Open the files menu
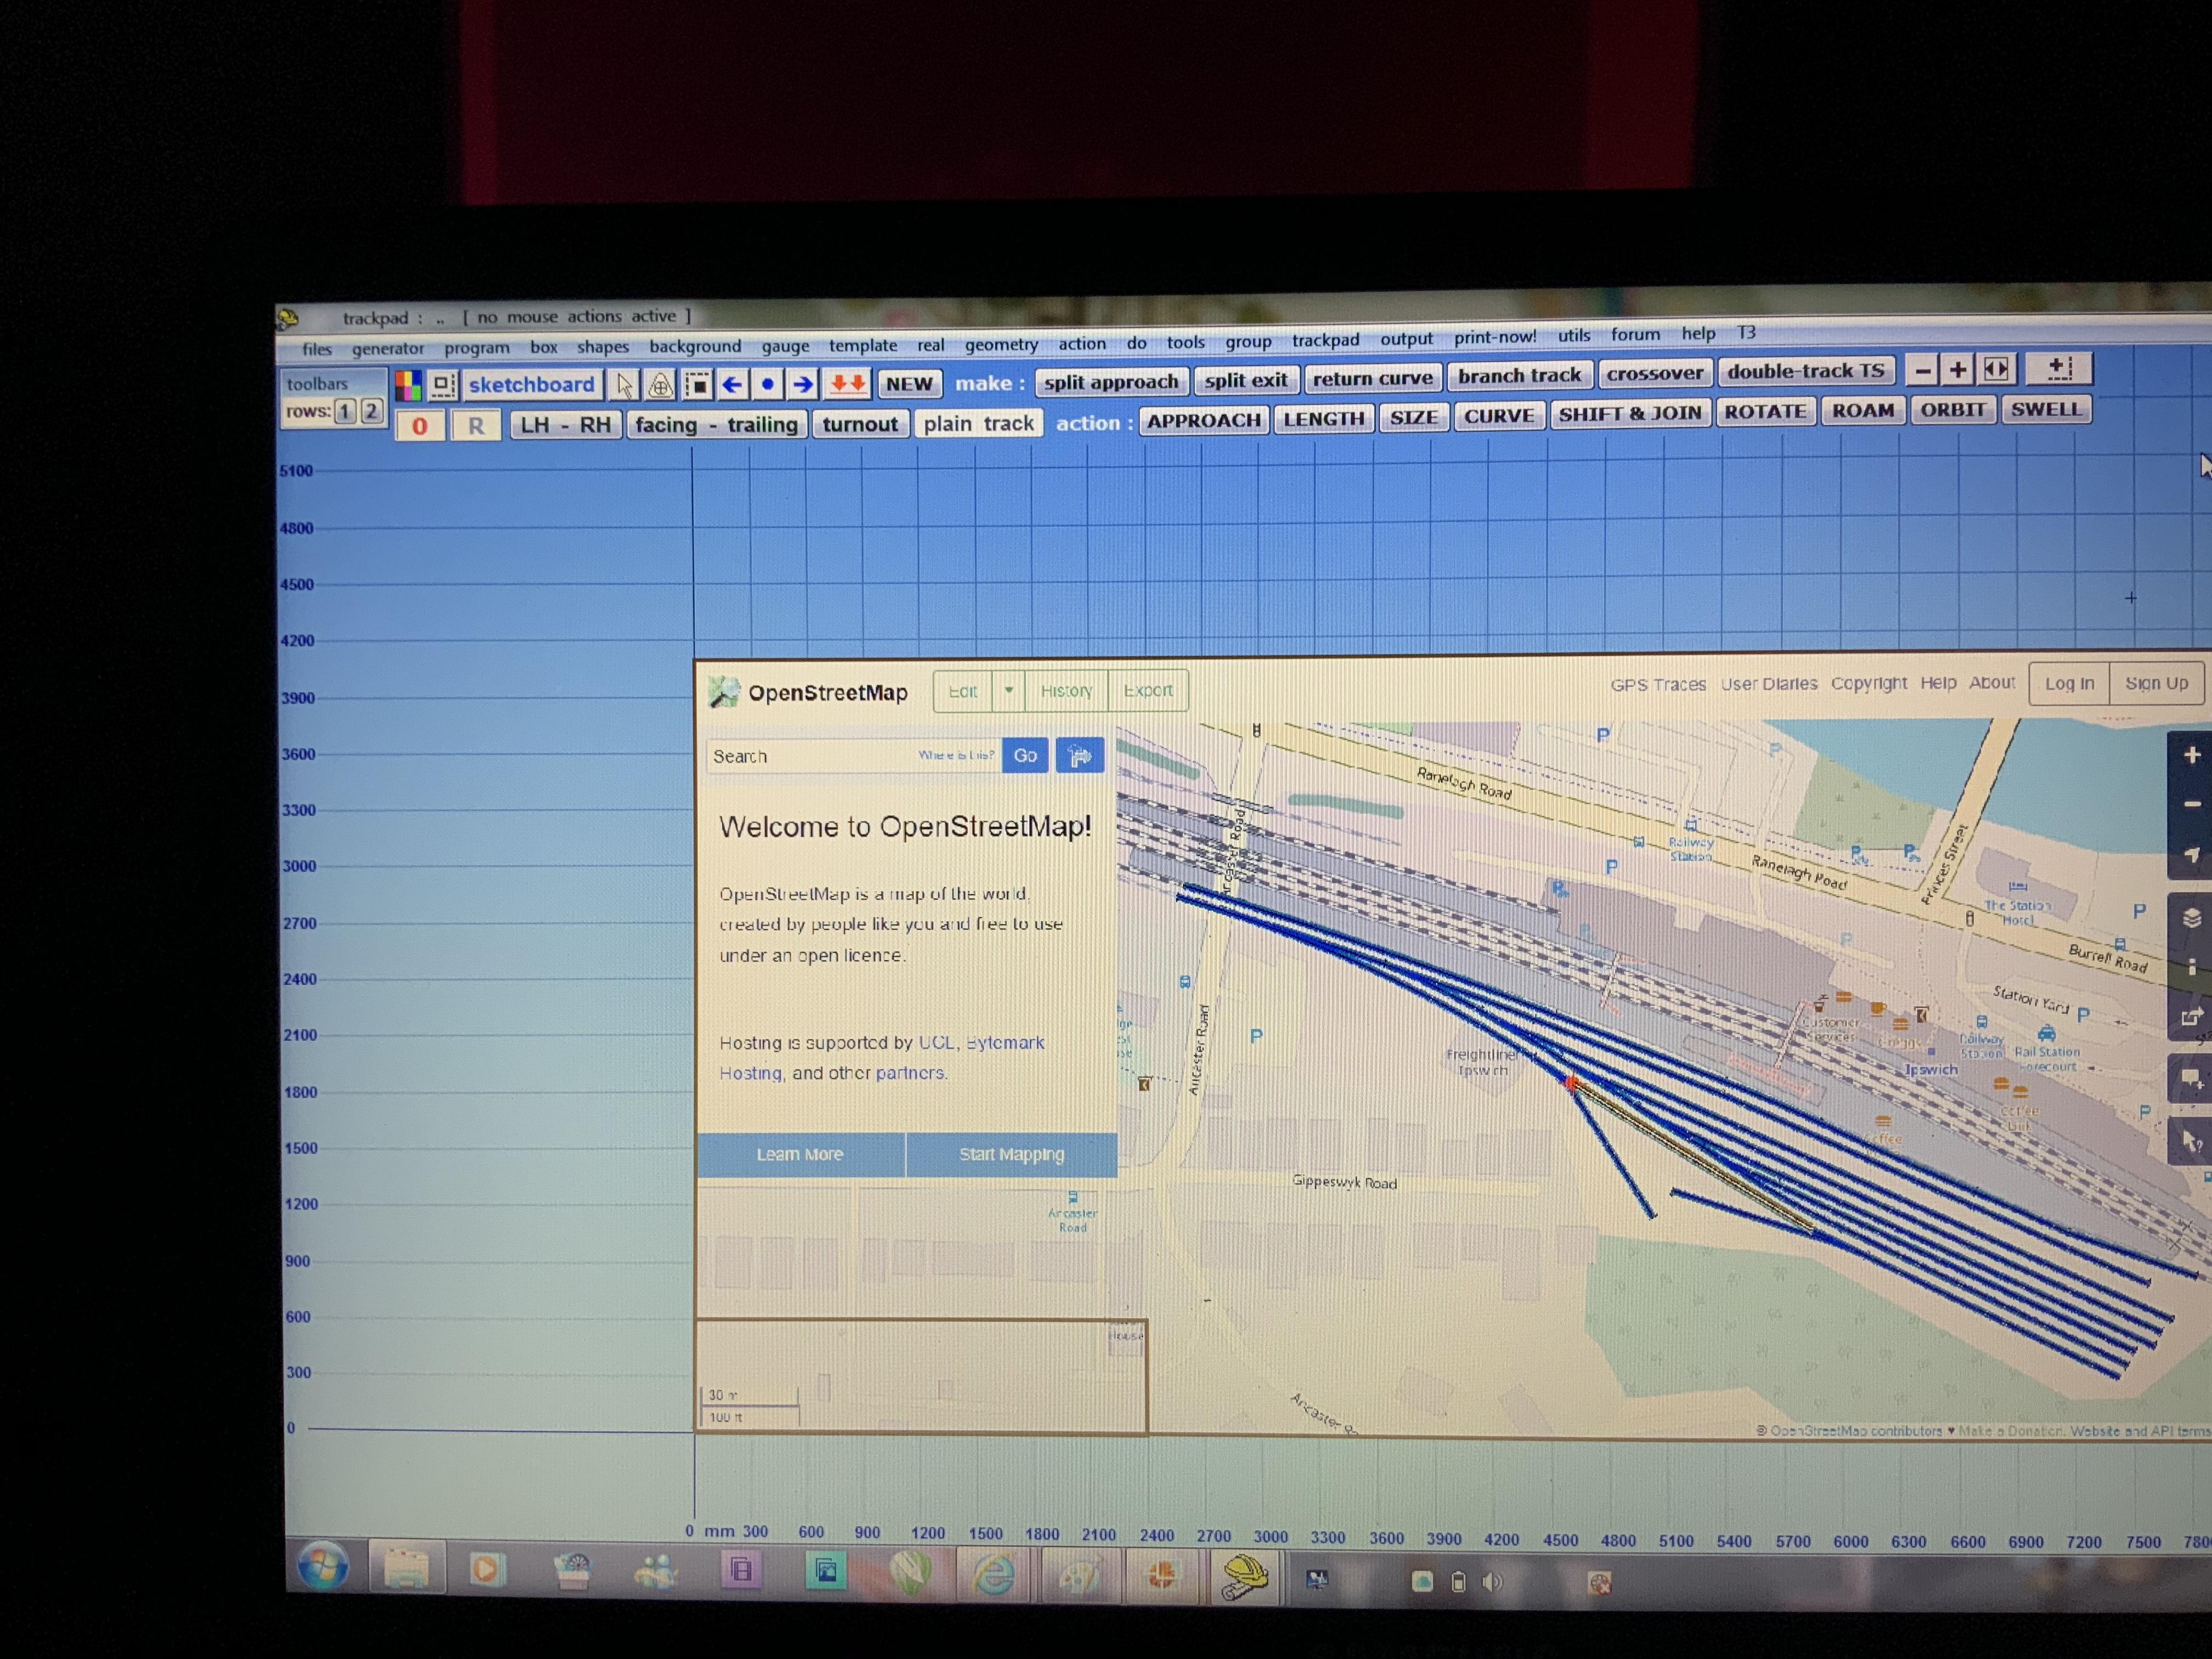This screenshot has width=2212, height=1659. click(x=317, y=349)
